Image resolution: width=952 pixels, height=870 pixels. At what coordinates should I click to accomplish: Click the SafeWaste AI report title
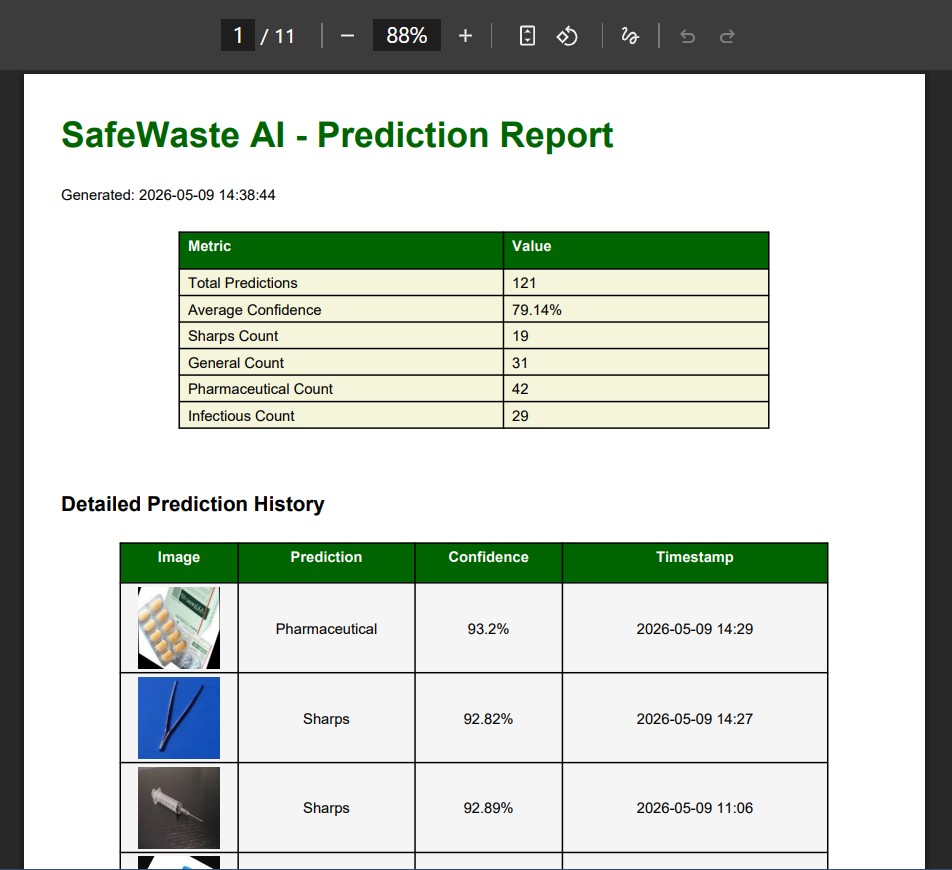337,135
